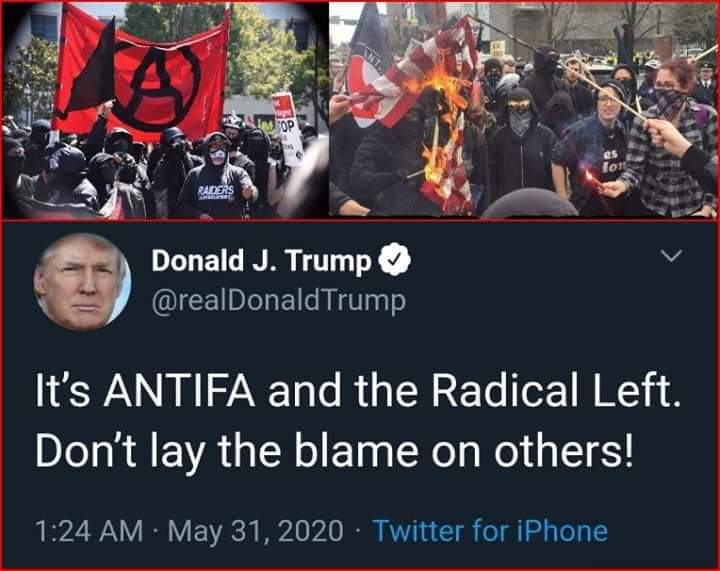The image size is (720, 571).
Task: Click the white protest sign reading OP
Action: [x=287, y=129]
